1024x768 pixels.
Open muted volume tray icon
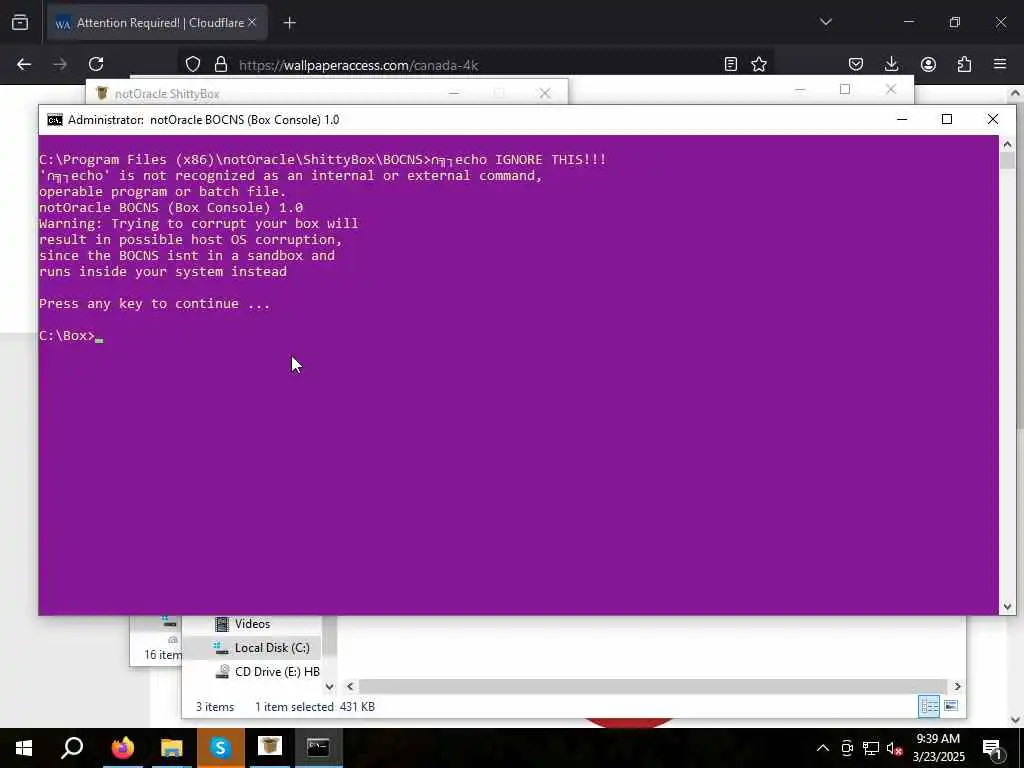point(895,748)
